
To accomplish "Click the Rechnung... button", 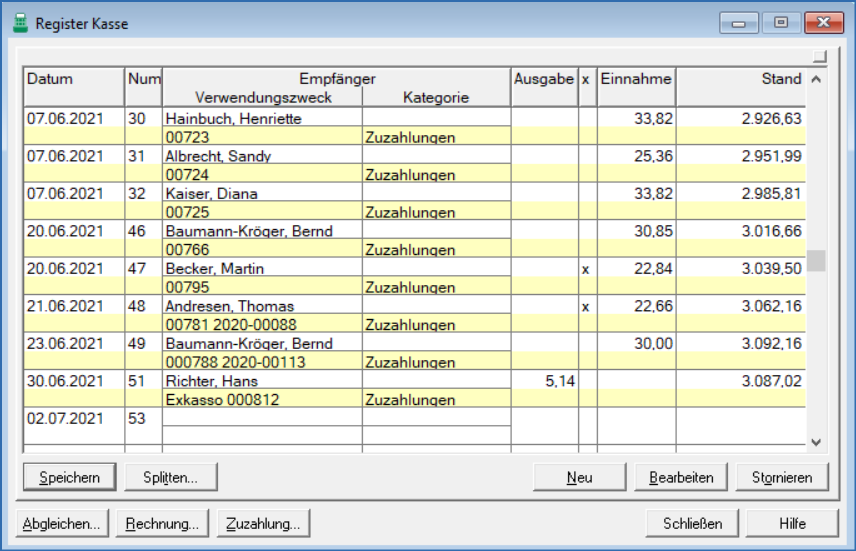I will tap(162, 524).
